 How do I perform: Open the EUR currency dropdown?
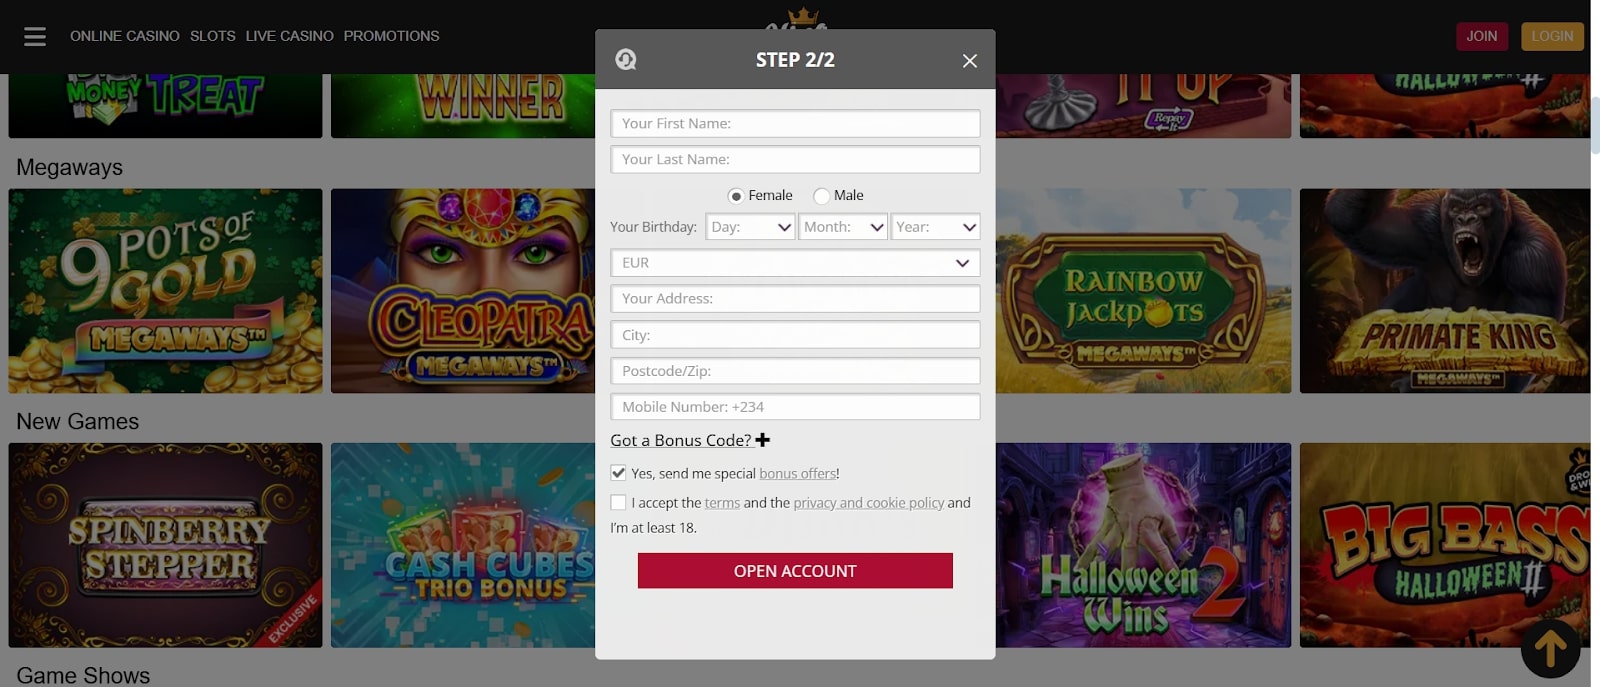[x=795, y=263]
